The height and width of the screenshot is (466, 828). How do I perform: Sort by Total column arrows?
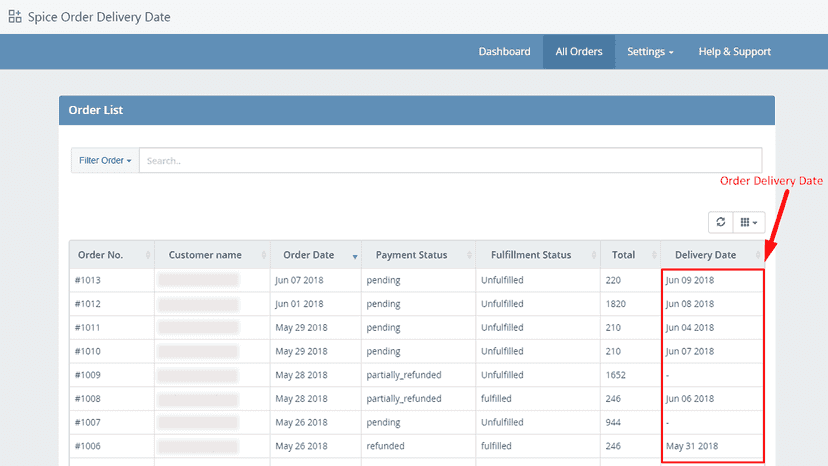[x=654, y=255]
